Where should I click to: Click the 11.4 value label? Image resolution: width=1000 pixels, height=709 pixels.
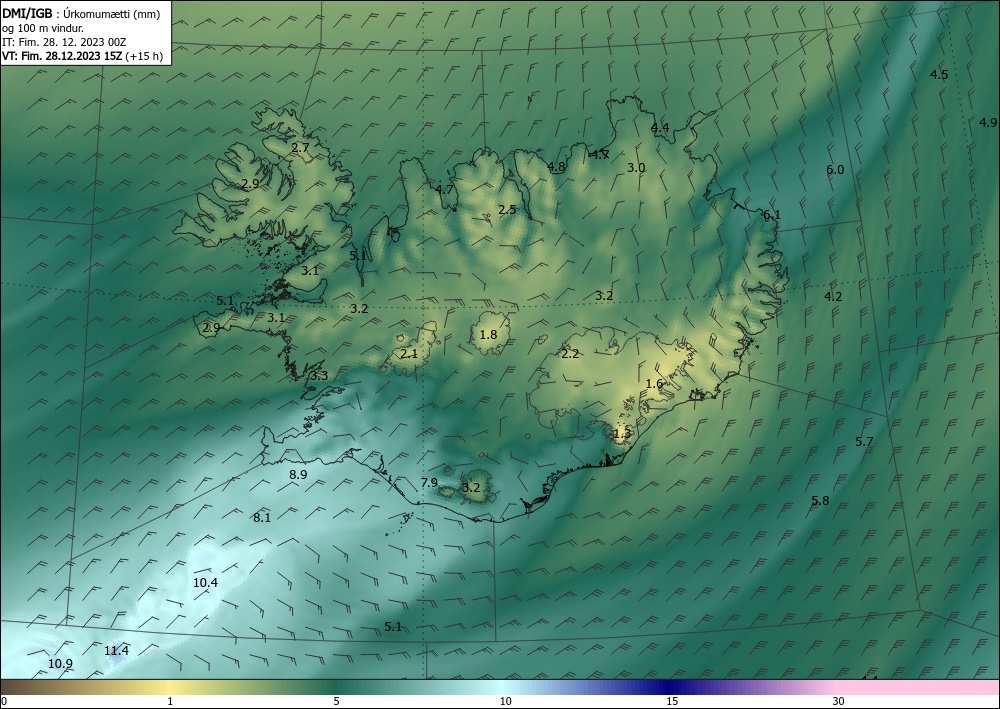116,650
